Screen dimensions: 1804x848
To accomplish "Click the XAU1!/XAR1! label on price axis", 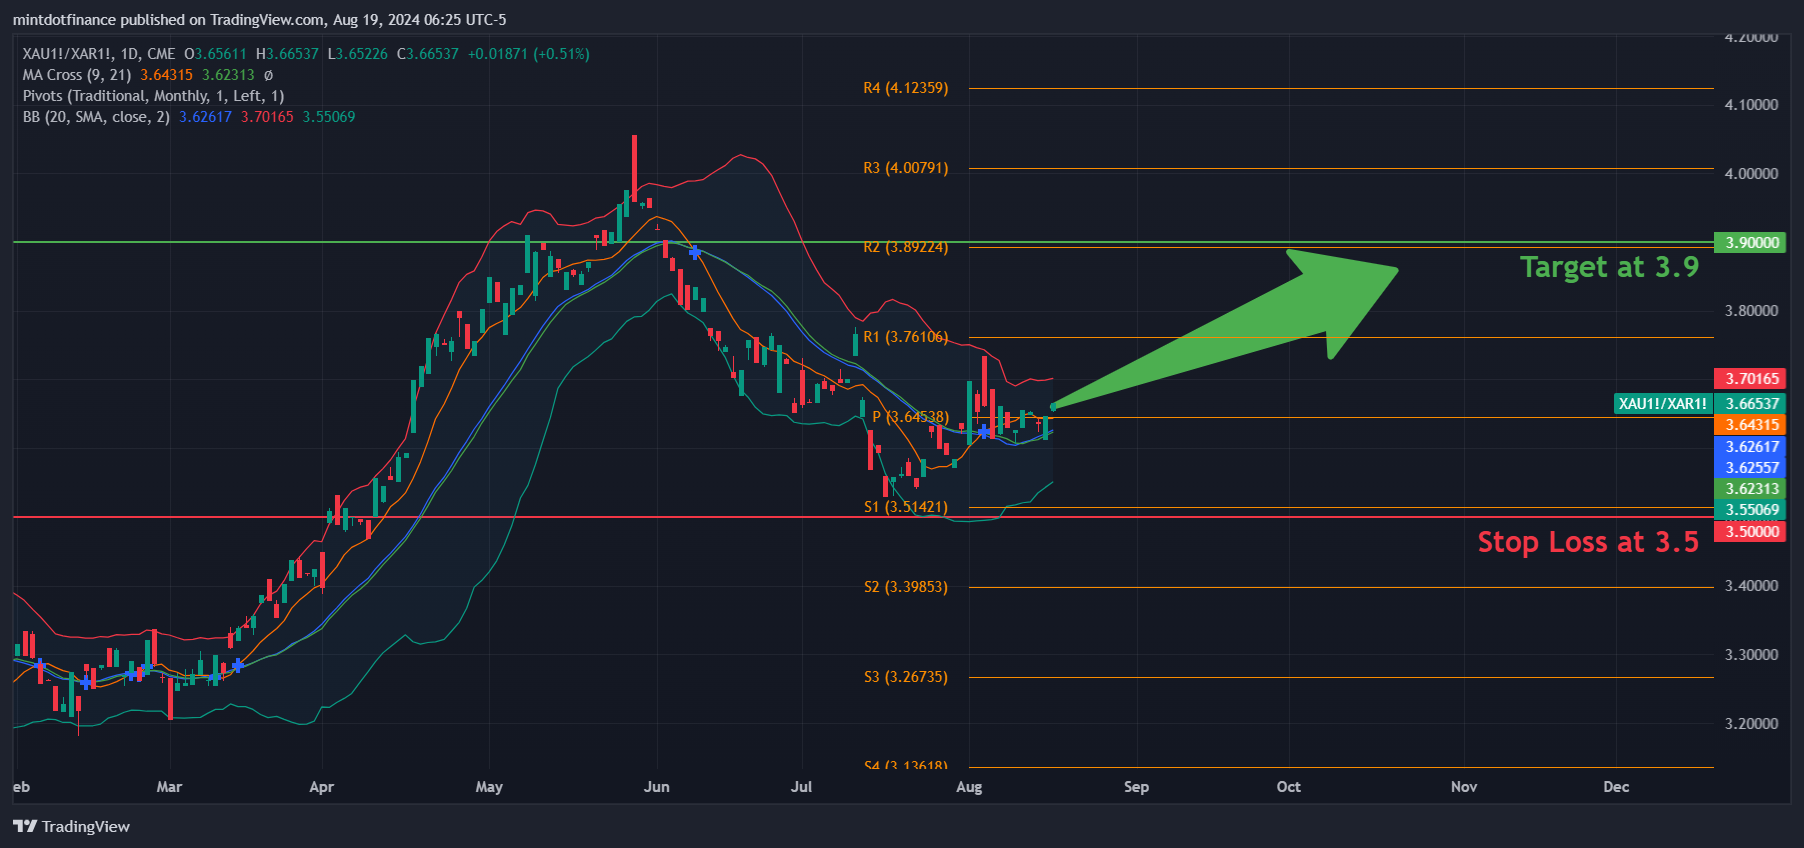I will pyautogui.click(x=1663, y=404).
